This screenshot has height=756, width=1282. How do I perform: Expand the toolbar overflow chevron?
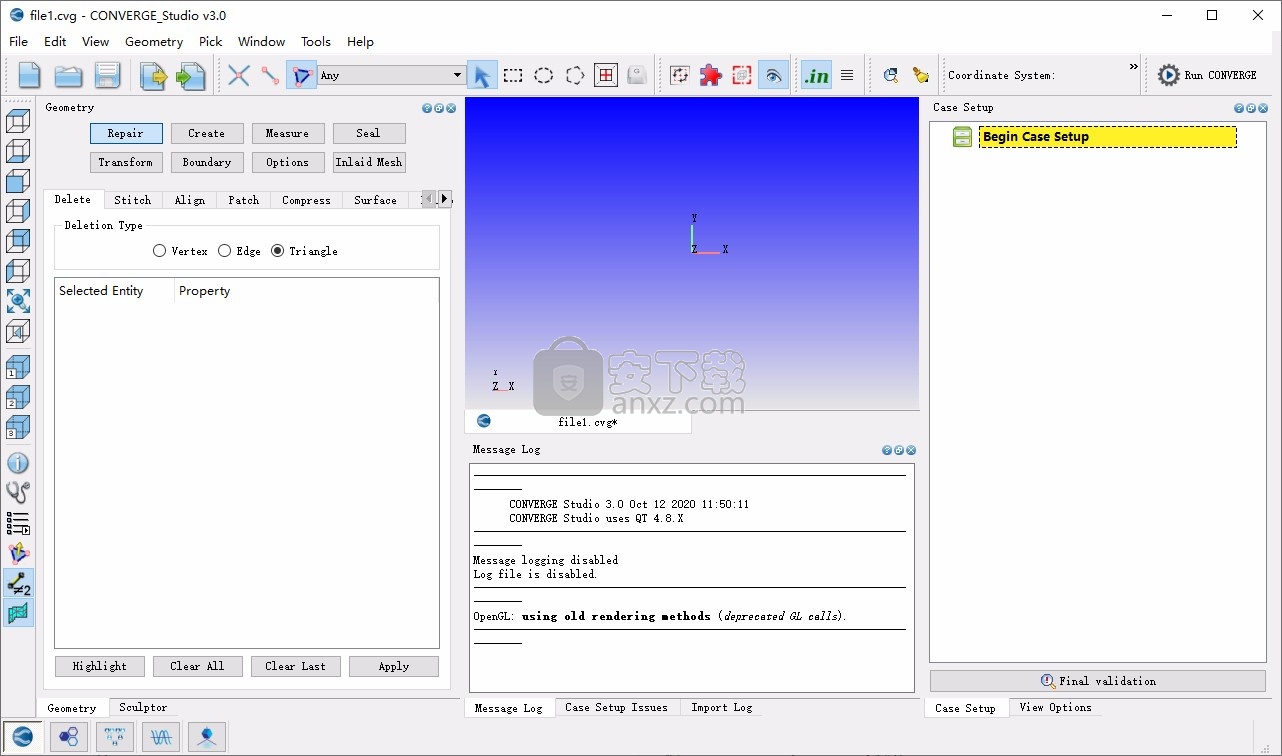point(1134,67)
